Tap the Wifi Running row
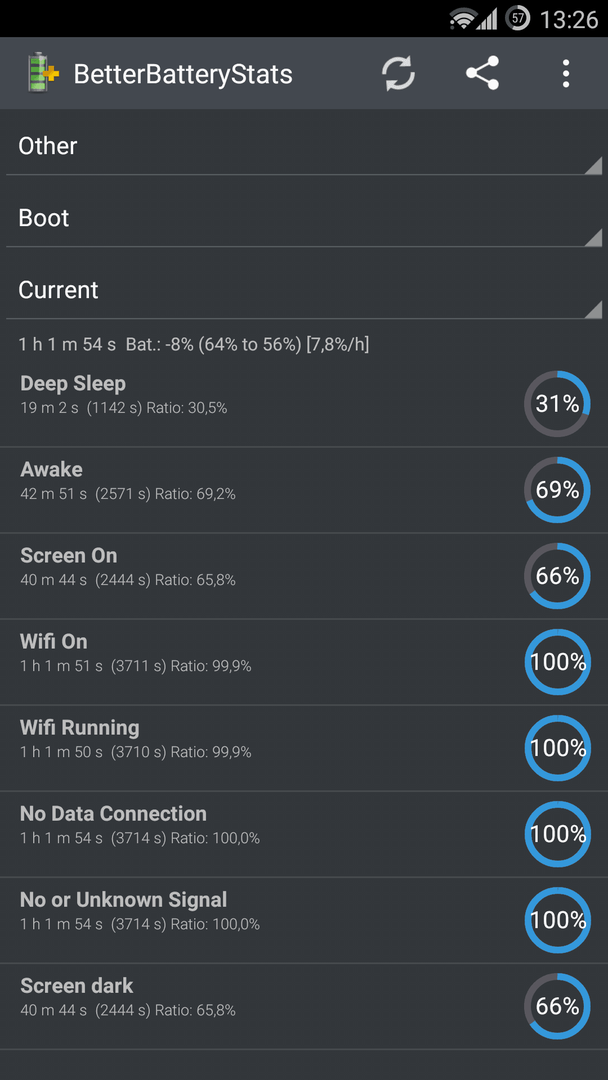The height and width of the screenshot is (1080, 608). (x=304, y=748)
